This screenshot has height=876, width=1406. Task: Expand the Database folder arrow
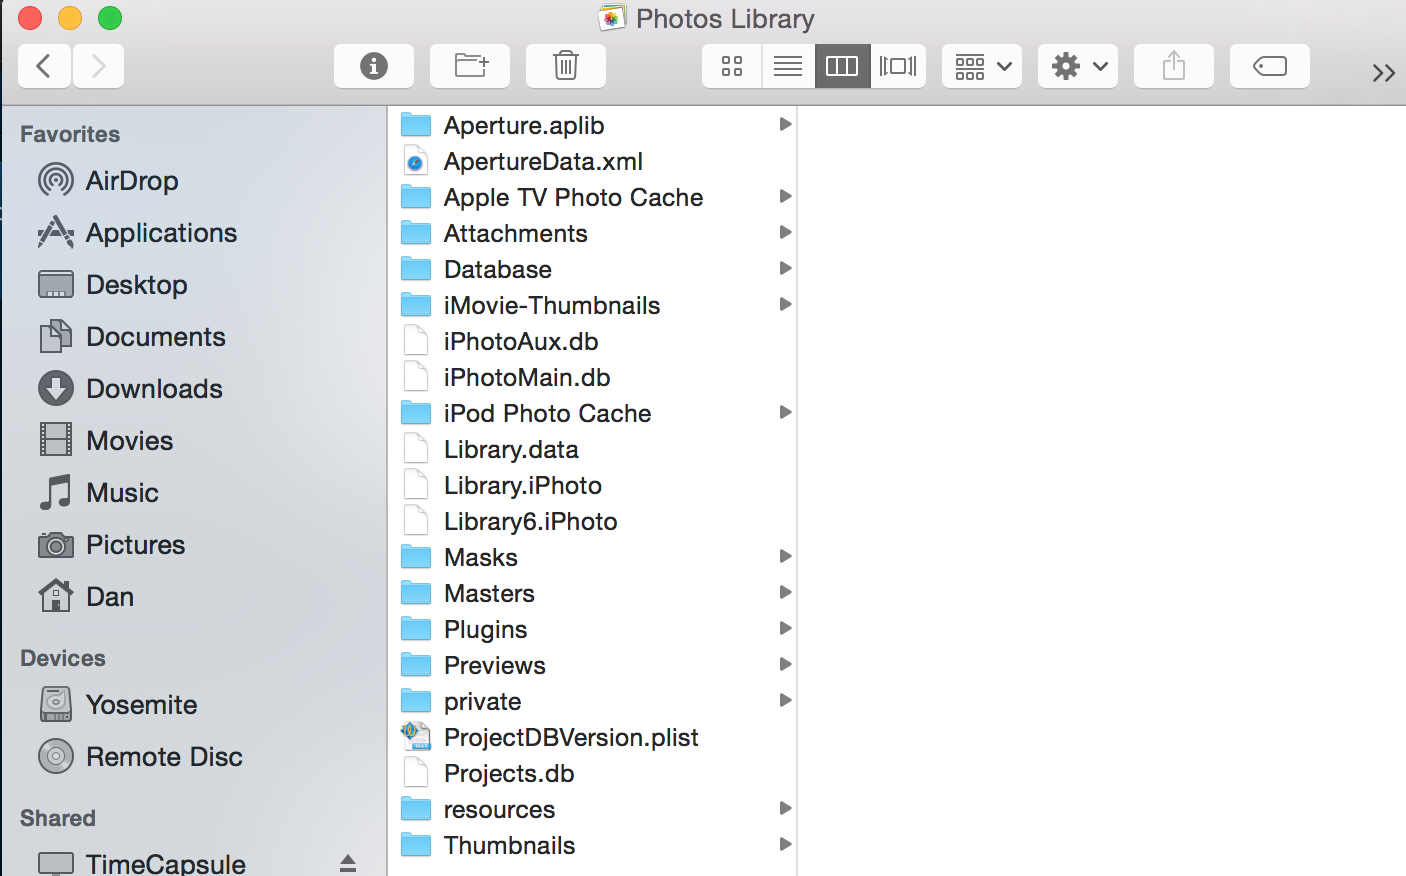pos(785,268)
